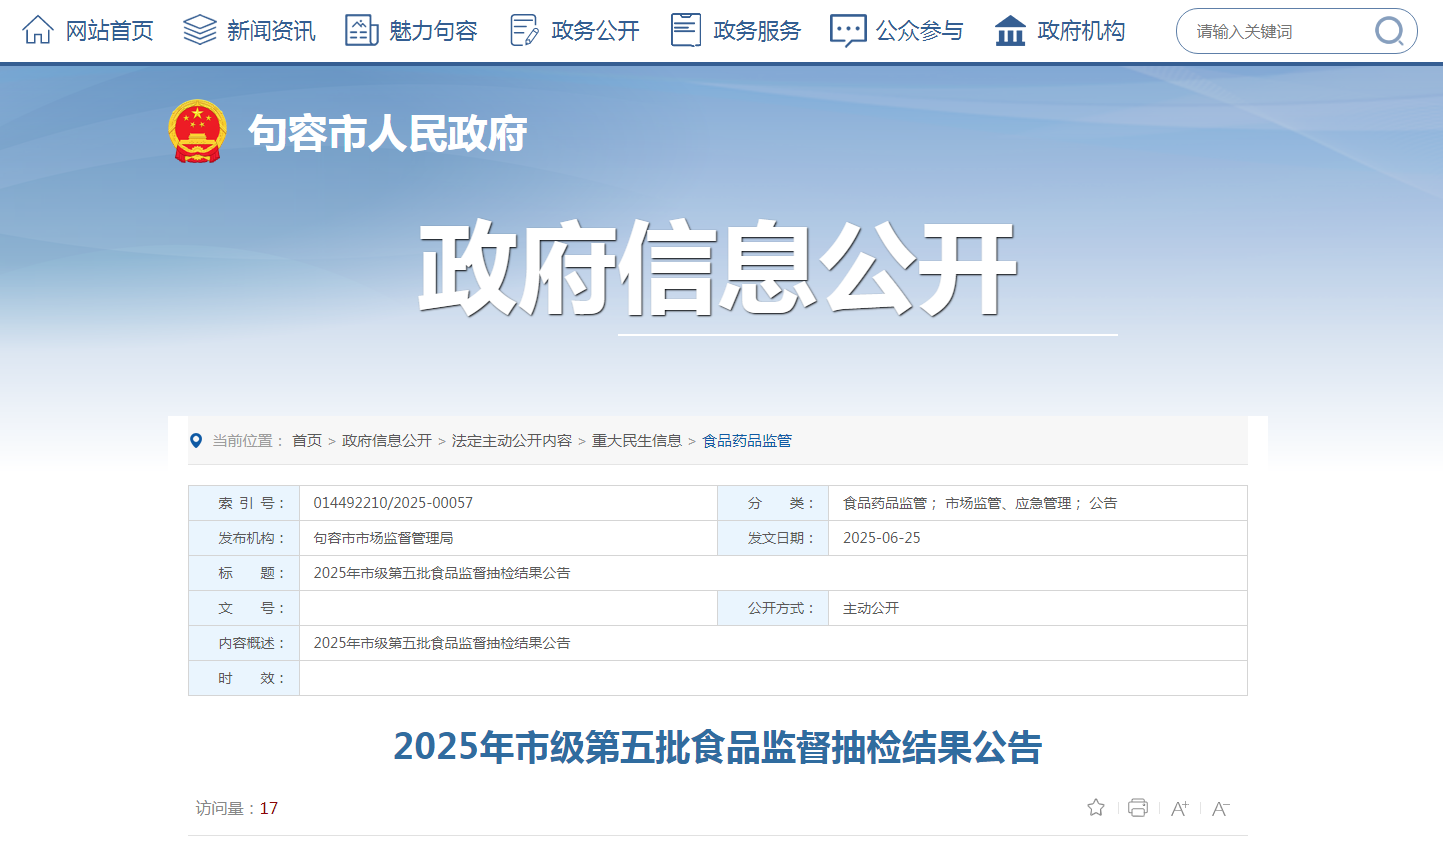
Task: Click the building icon beside 魅力句容
Action: point(361,30)
